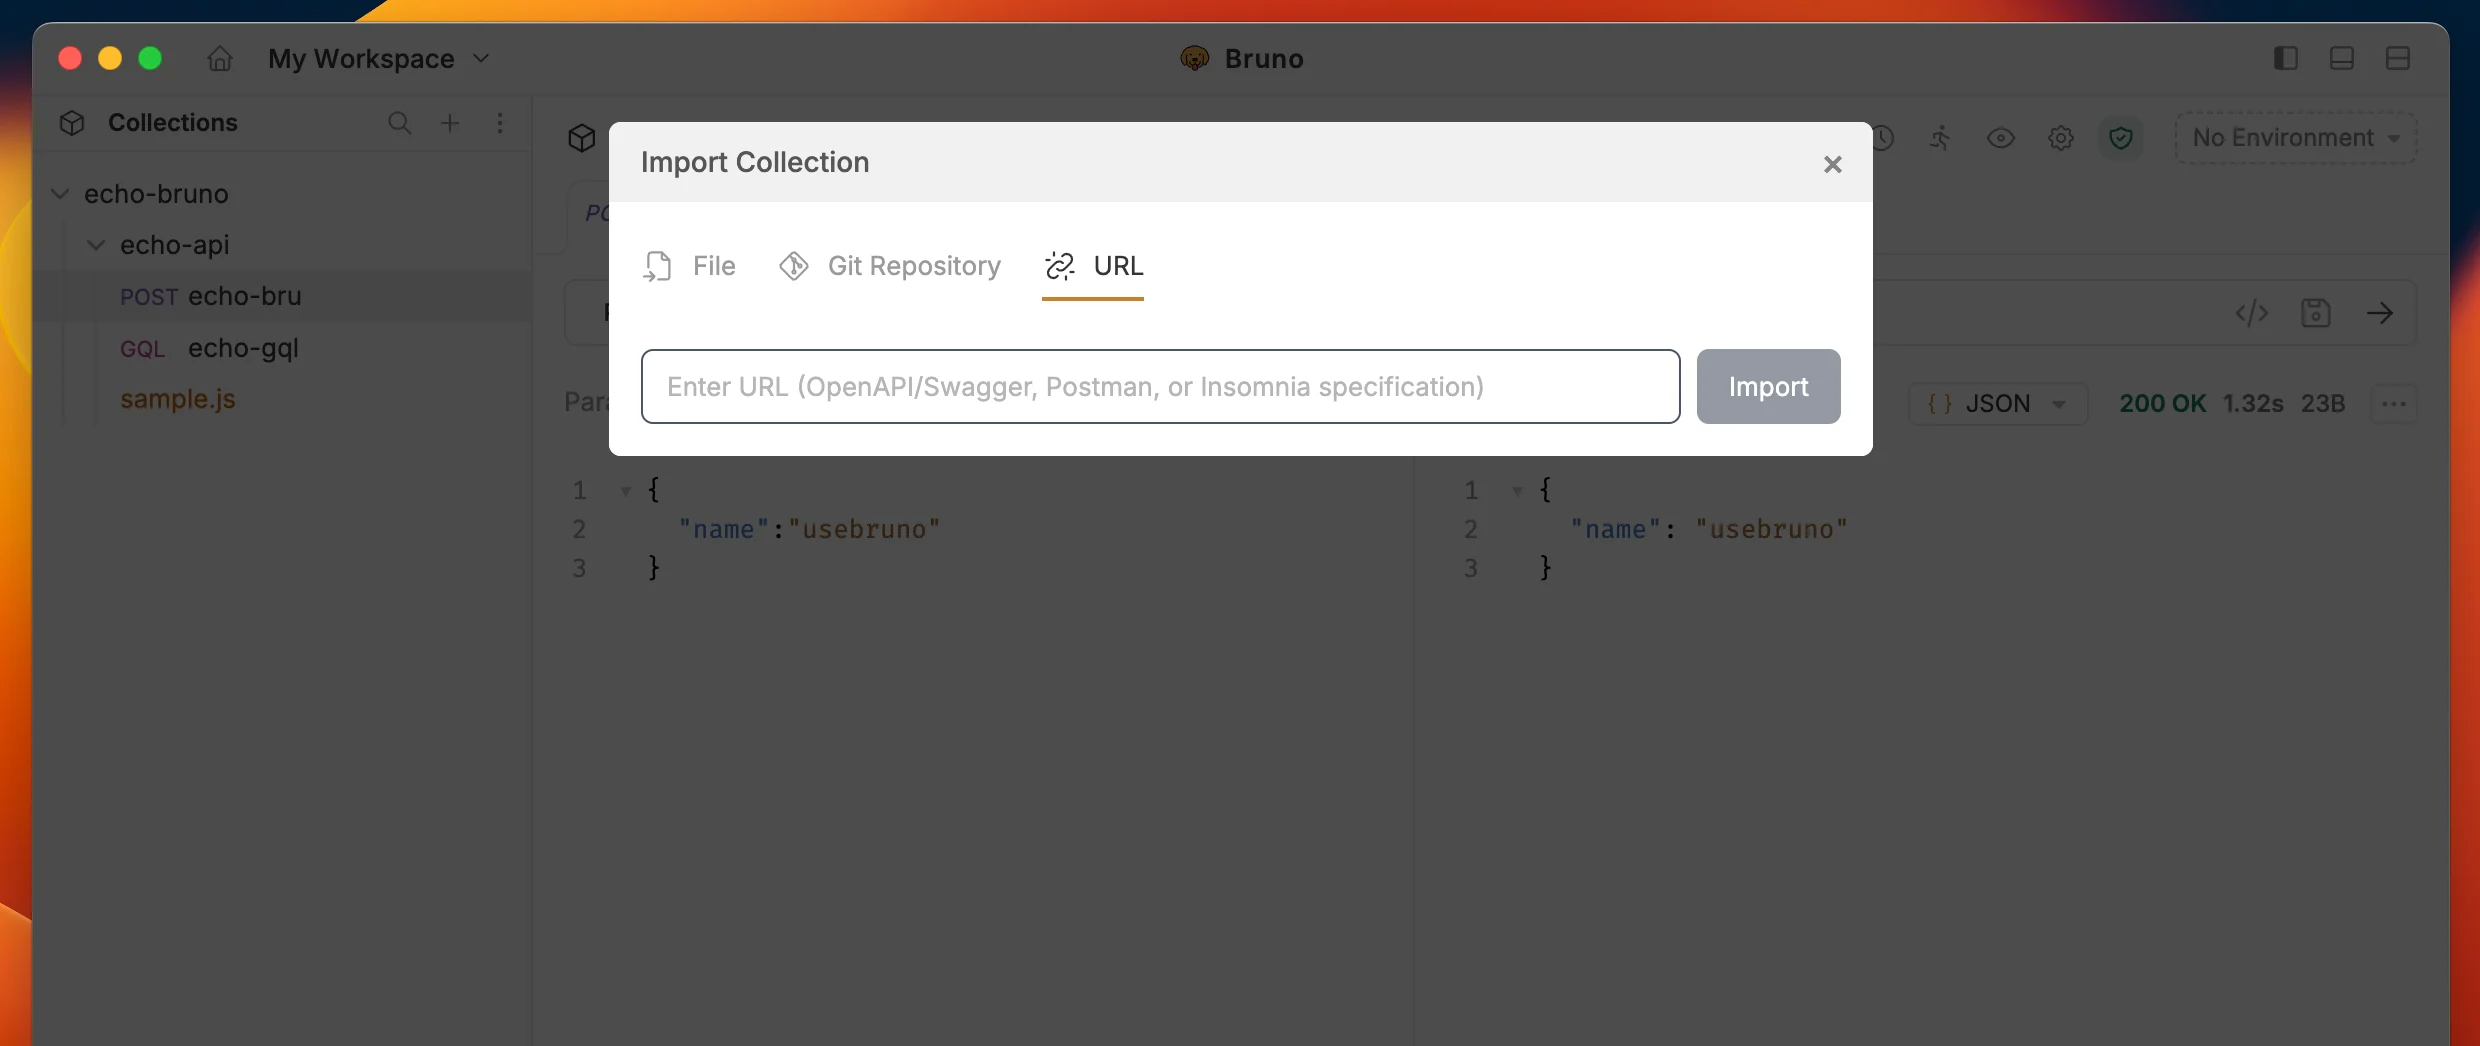Click the 23B response size
Image resolution: width=2480 pixels, height=1046 pixels.
click(2322, 404)
